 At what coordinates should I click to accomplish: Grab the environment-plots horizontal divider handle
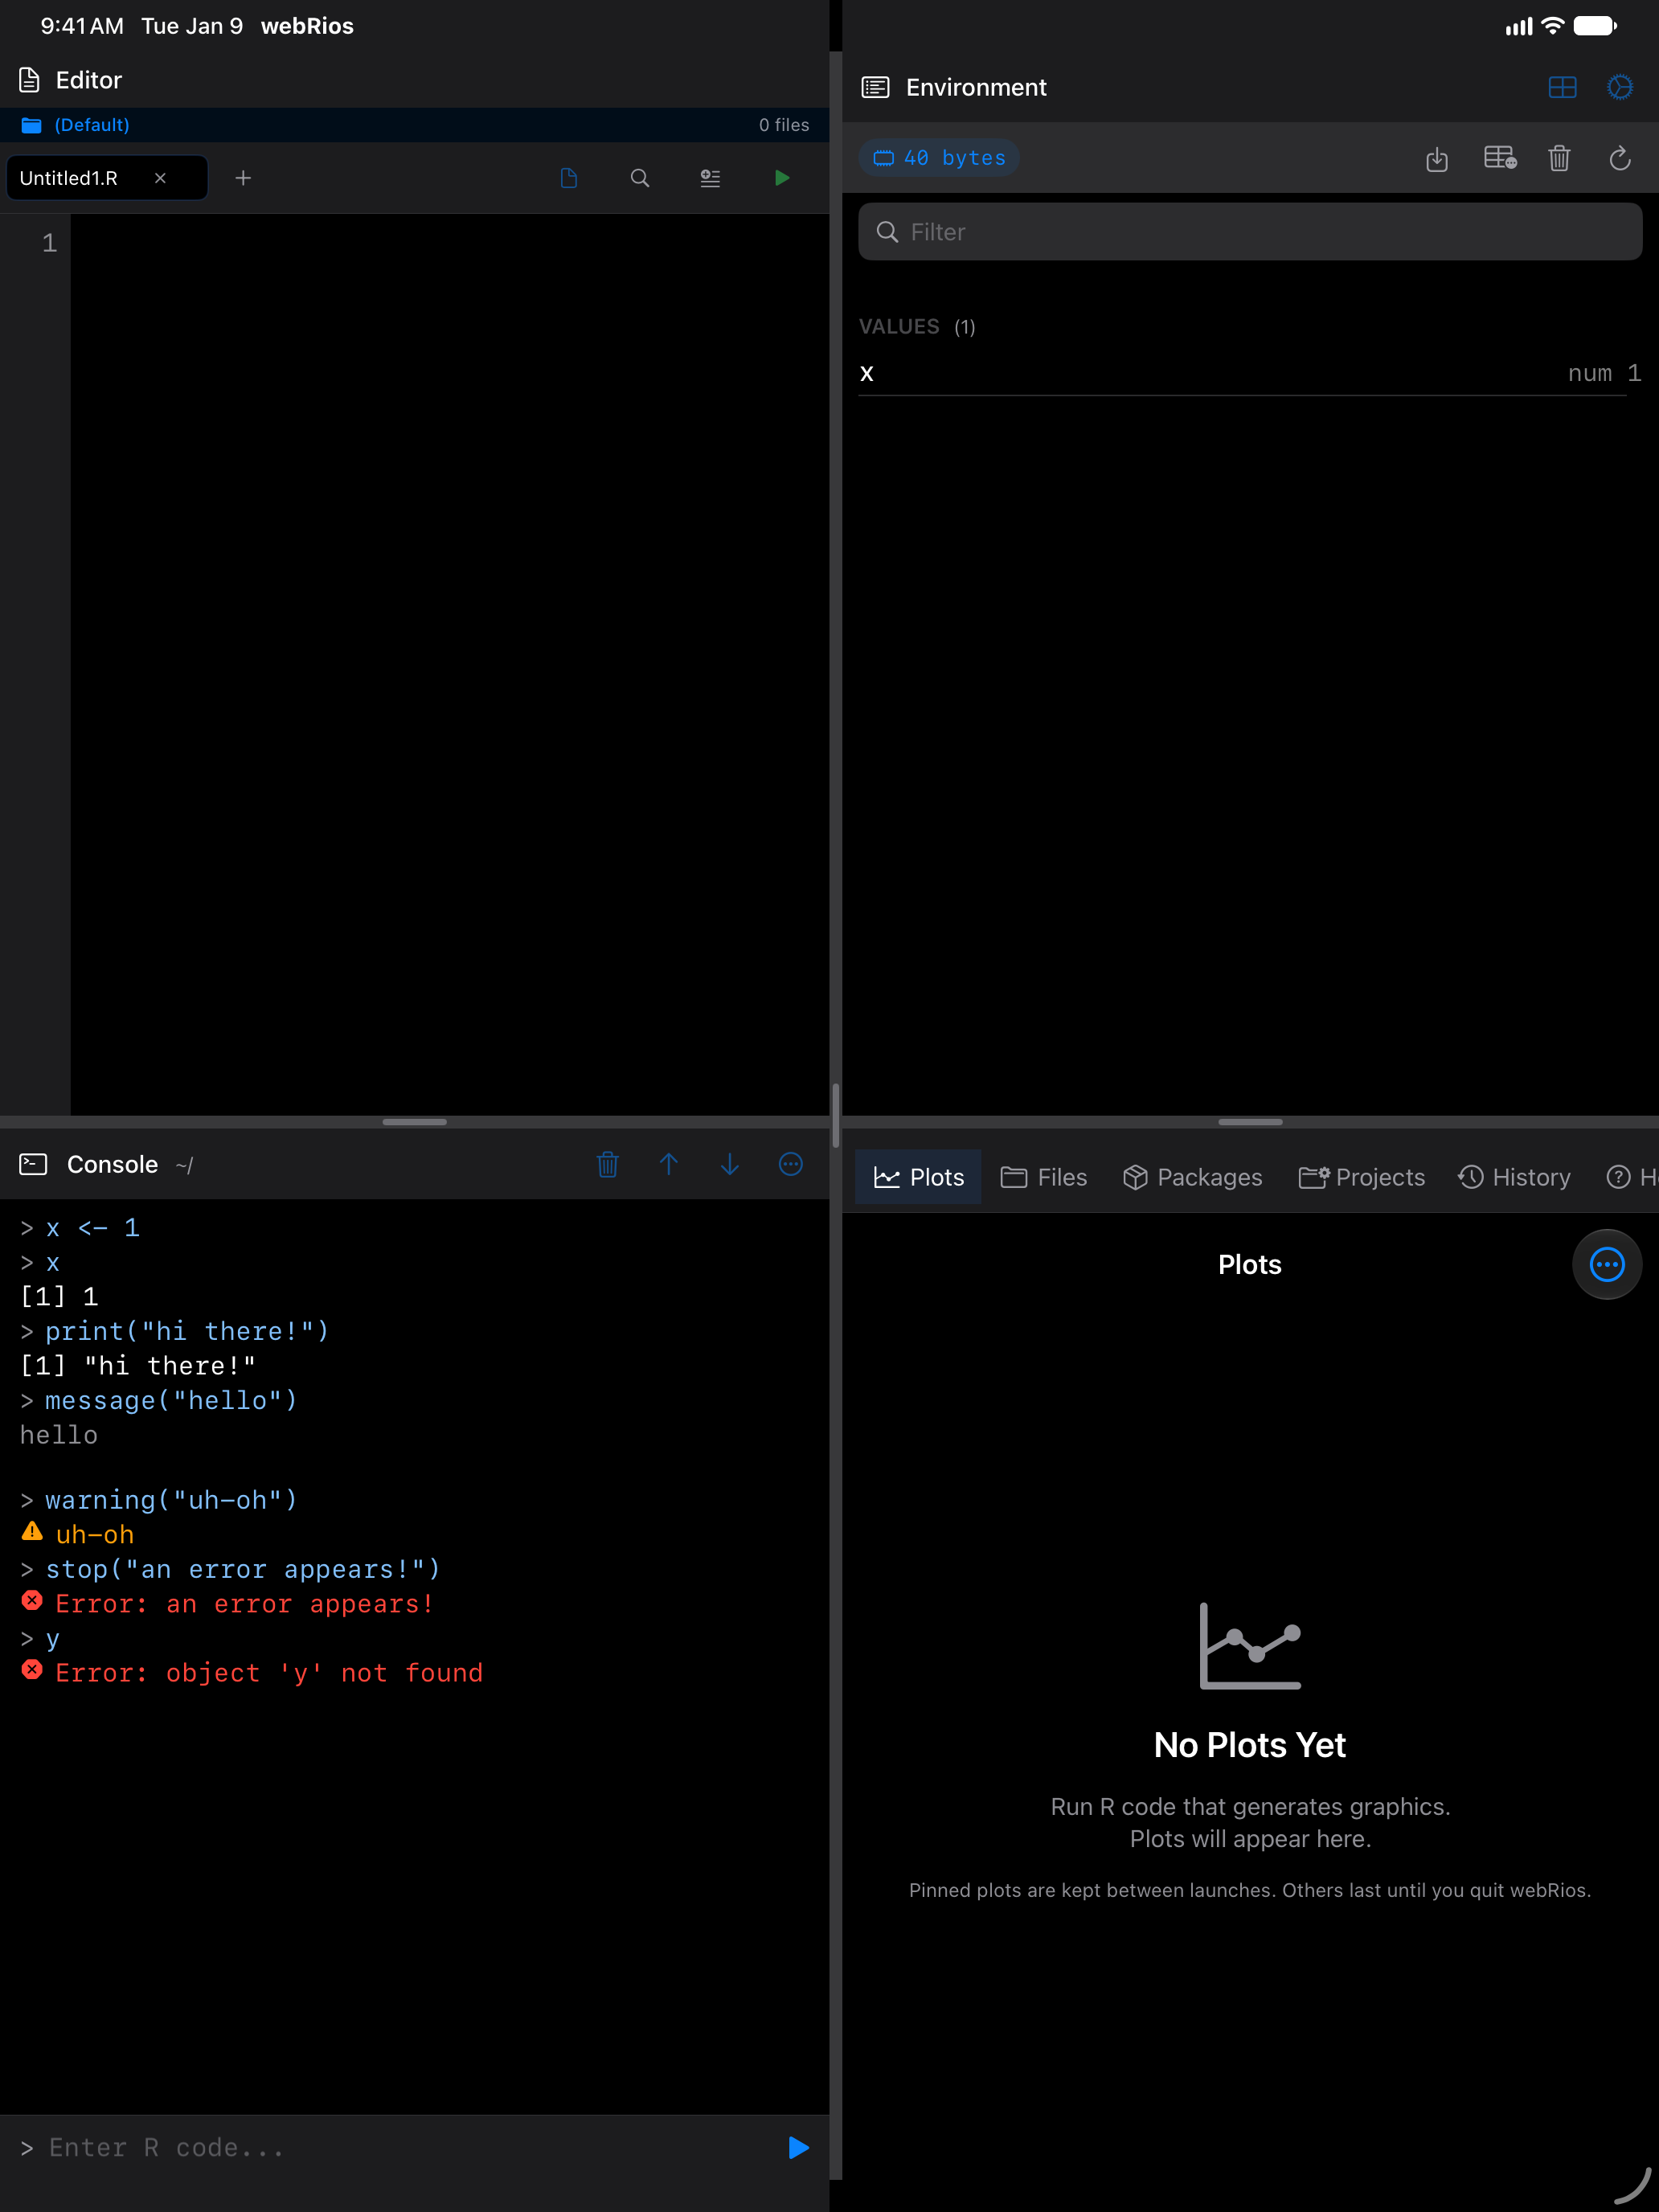point(1250,1122)
